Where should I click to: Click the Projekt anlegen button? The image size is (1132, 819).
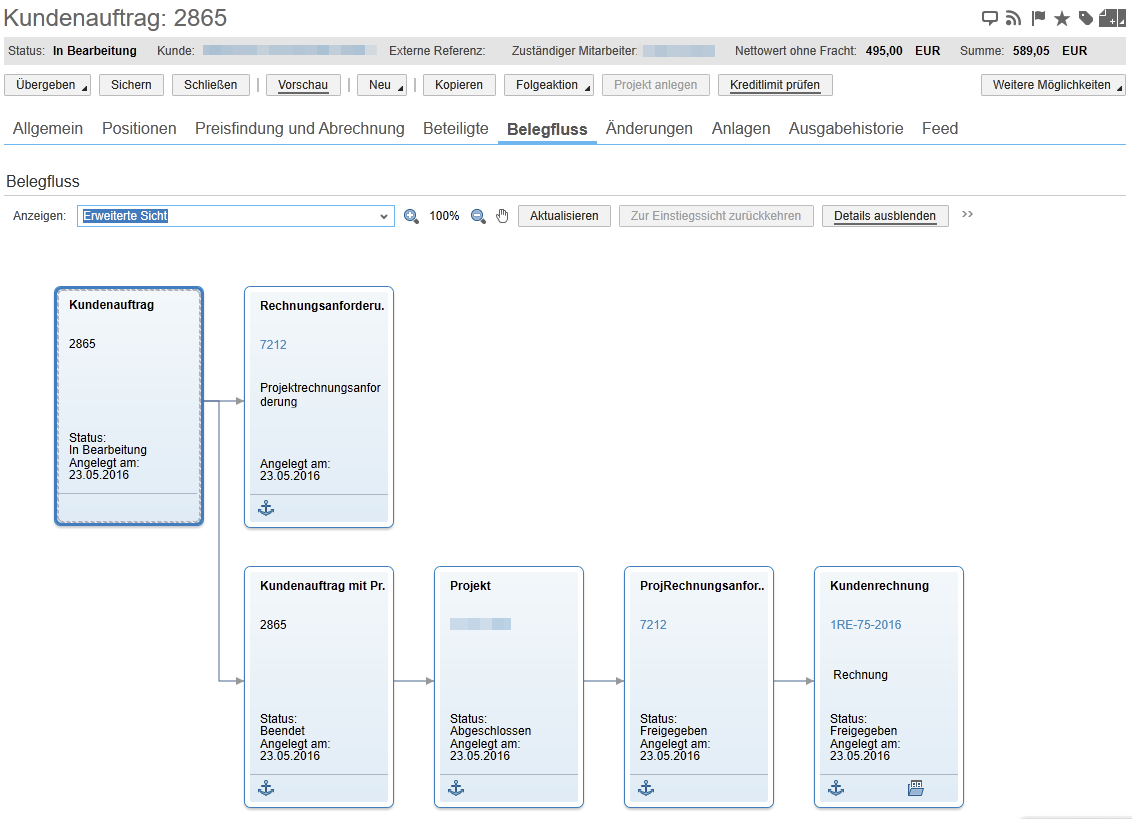(656, 85)
